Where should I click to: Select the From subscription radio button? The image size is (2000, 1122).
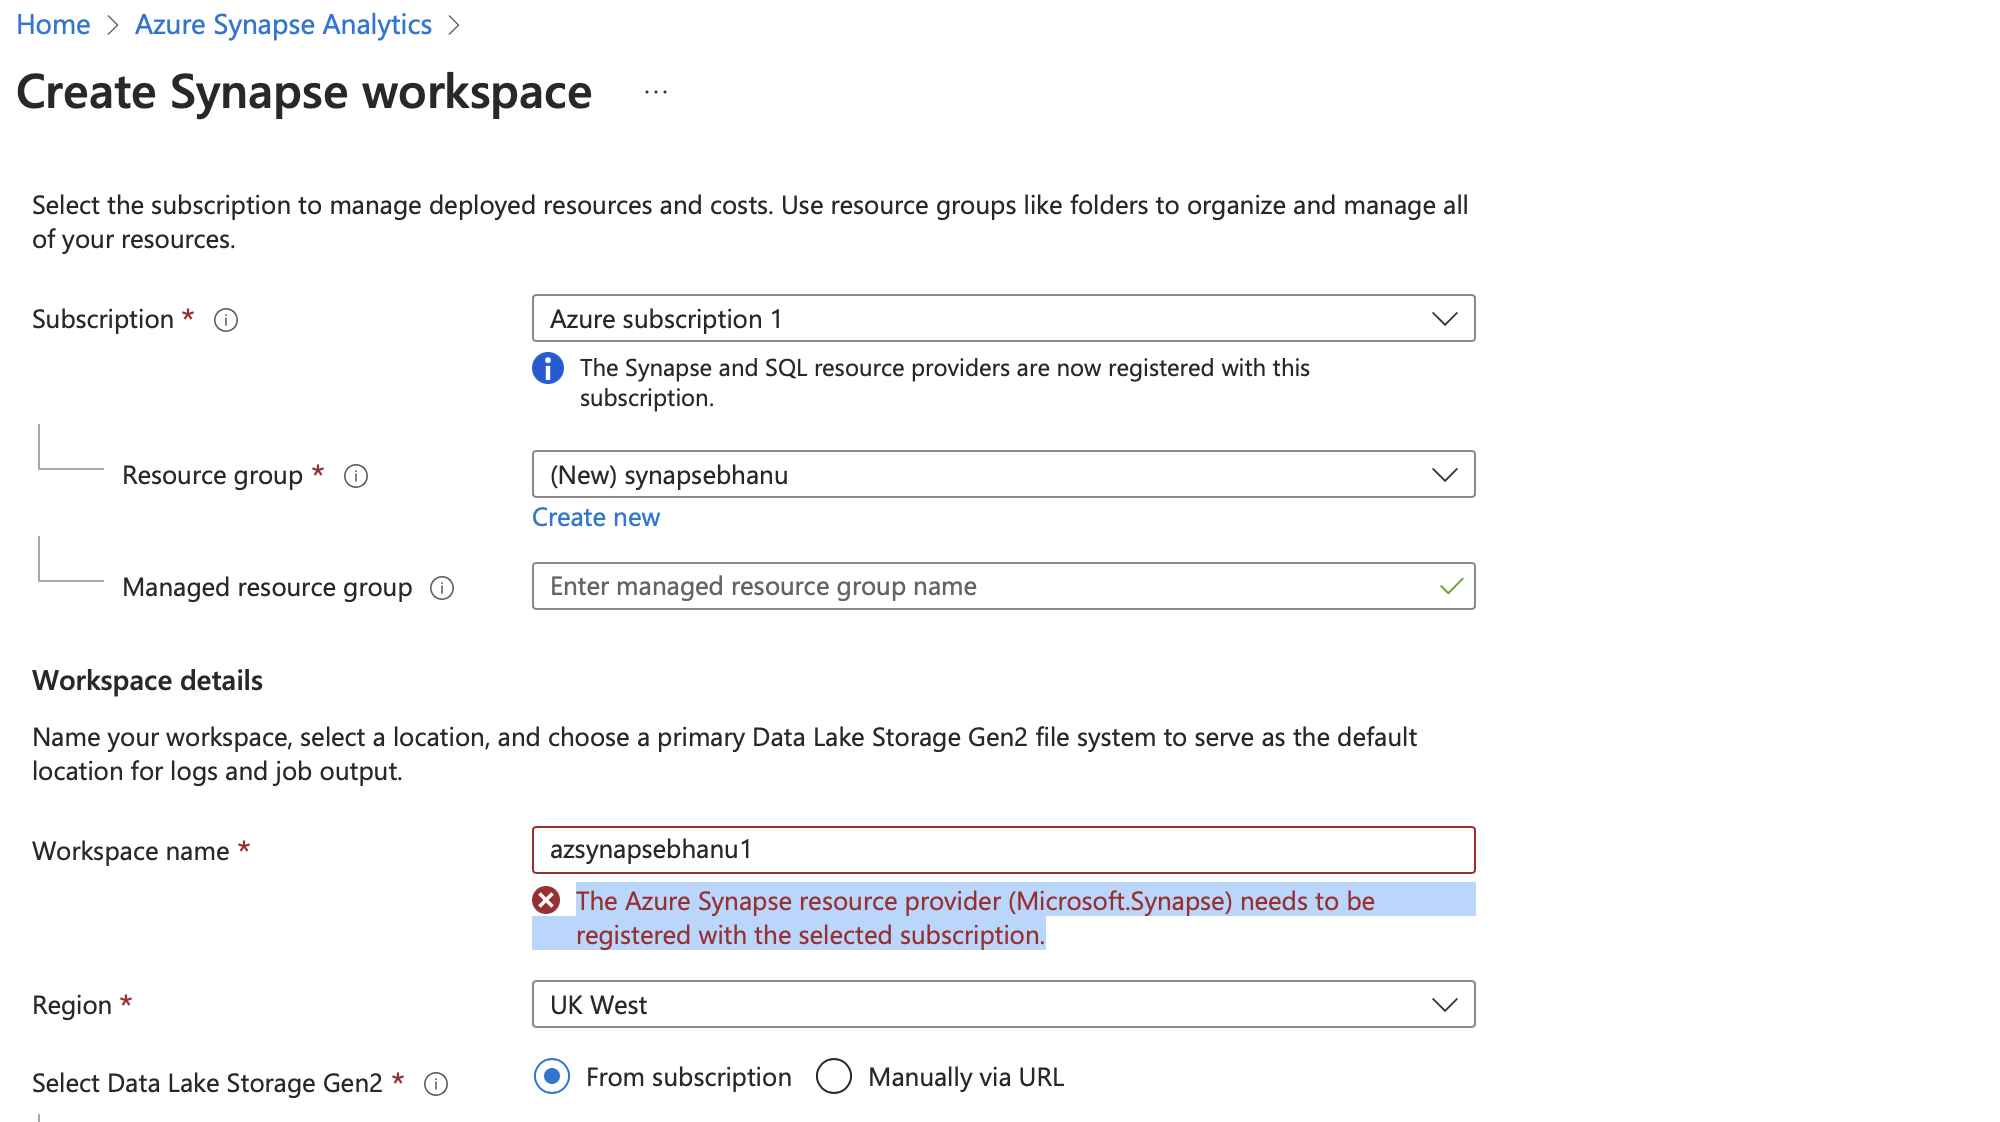point(552,1077)
